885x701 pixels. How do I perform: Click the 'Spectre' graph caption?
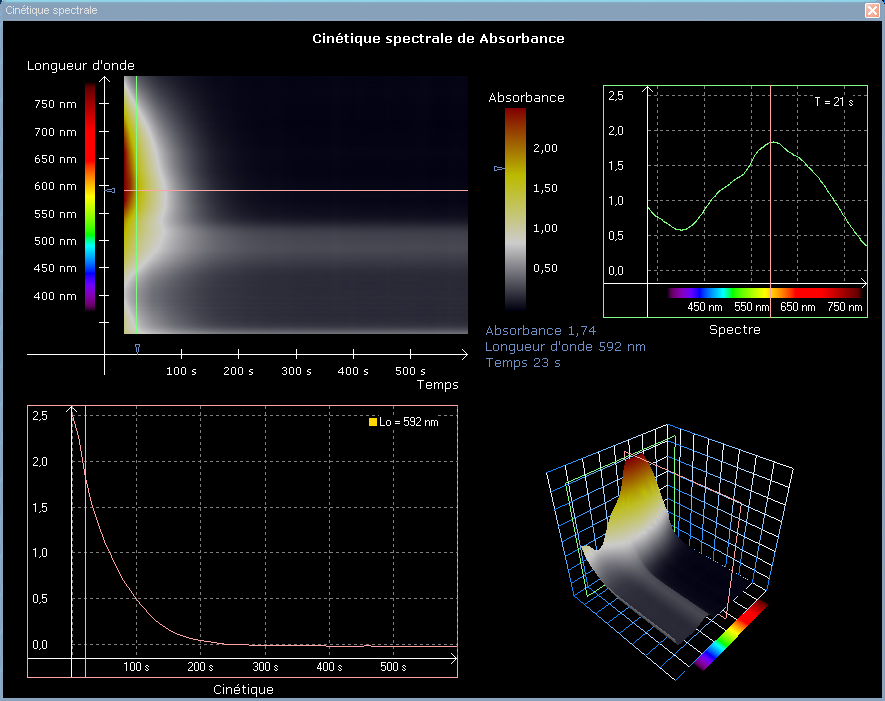pos(735,330)
